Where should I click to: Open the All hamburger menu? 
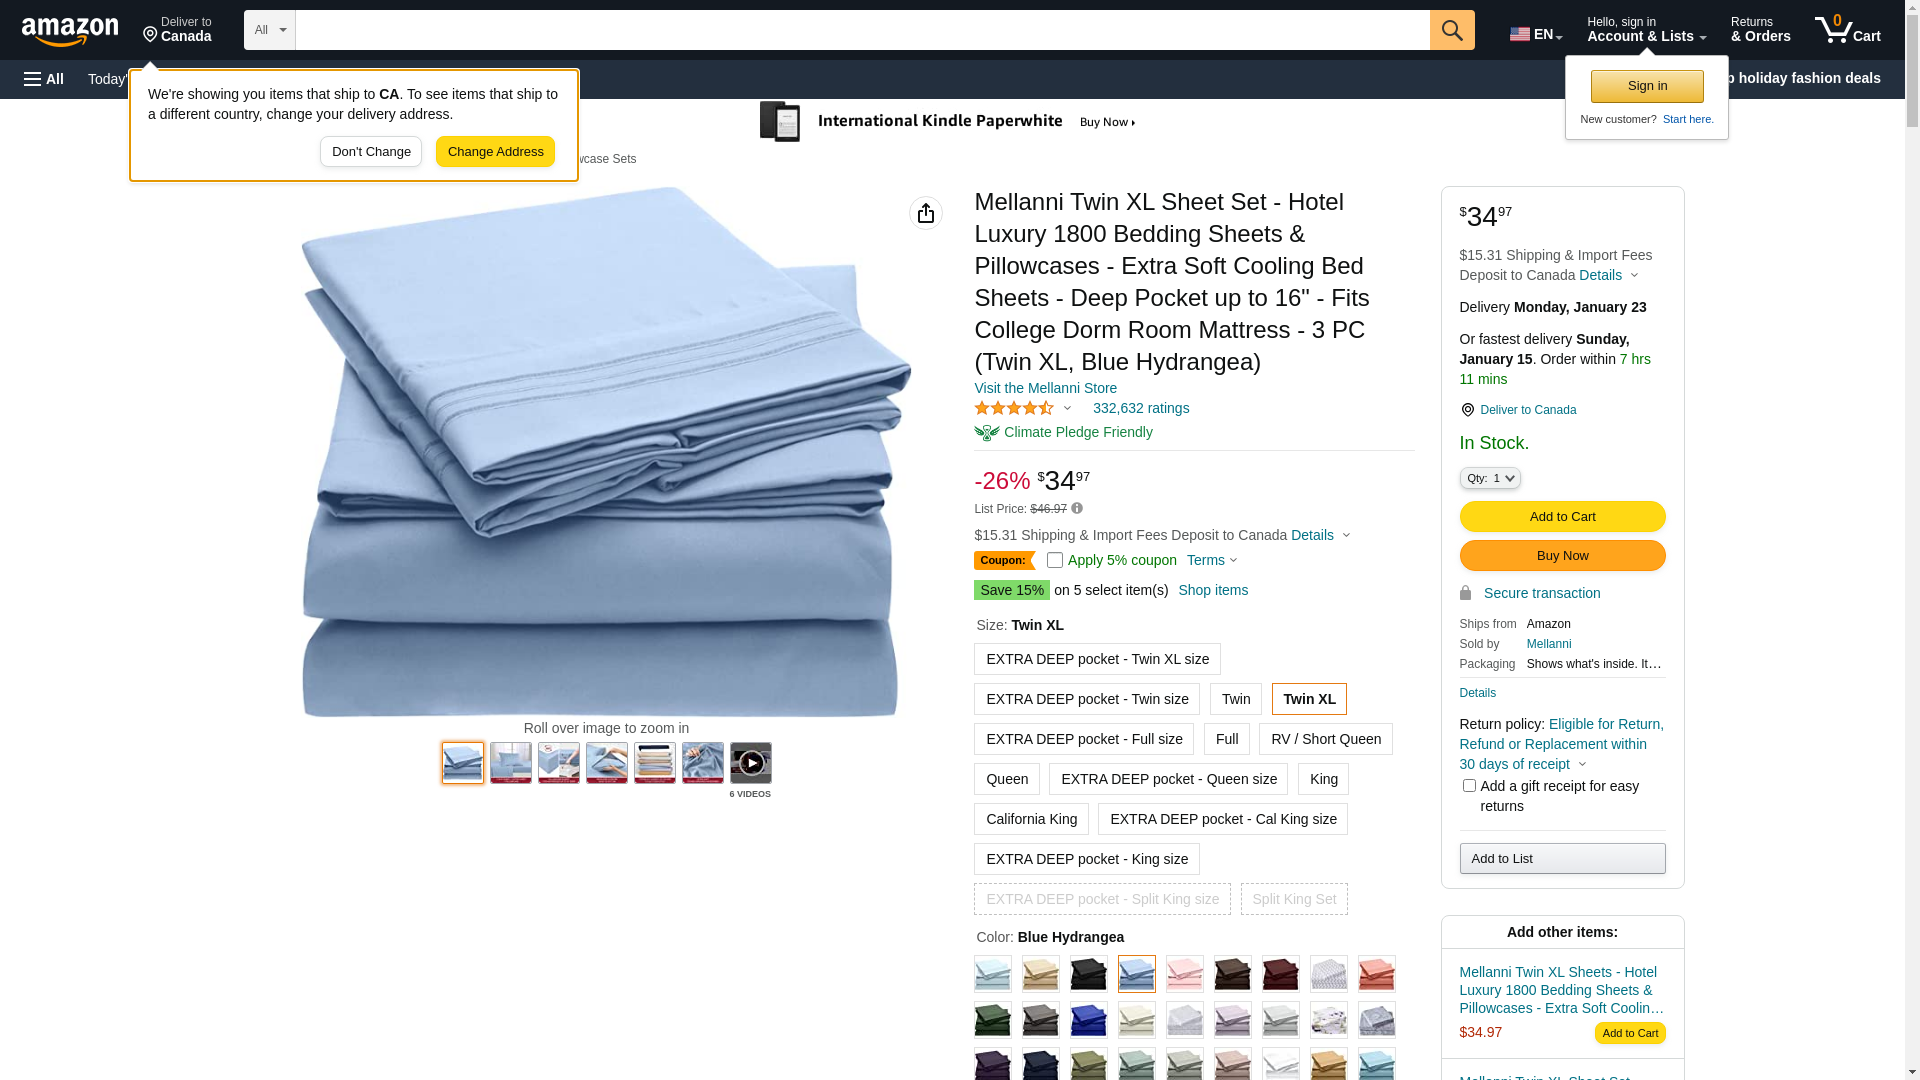[44, 79]
